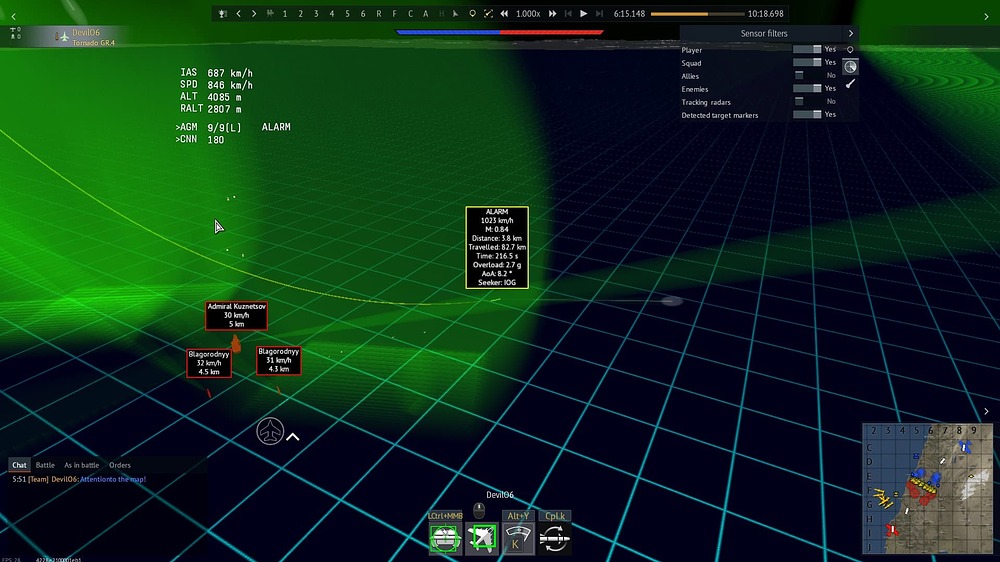Select camera view 6 in toolbar
This screenshot has width=1000, height=562.
(363, 13)
